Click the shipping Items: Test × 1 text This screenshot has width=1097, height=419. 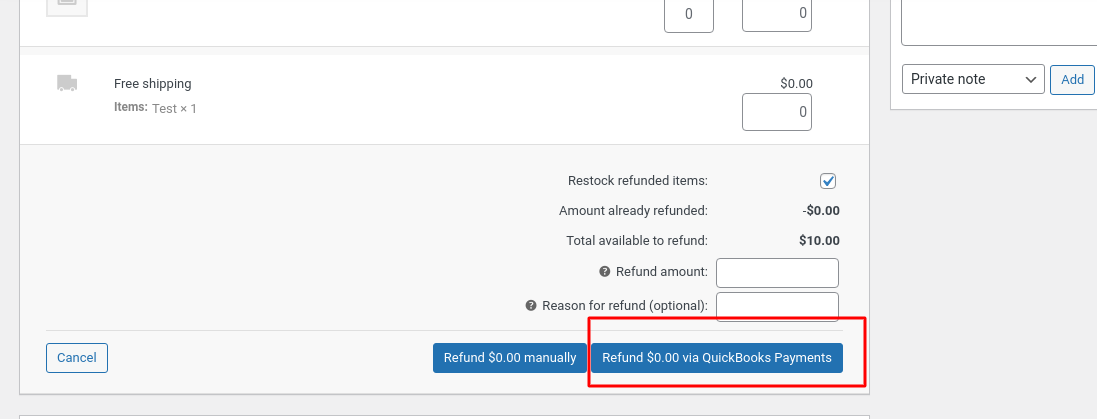155,108
